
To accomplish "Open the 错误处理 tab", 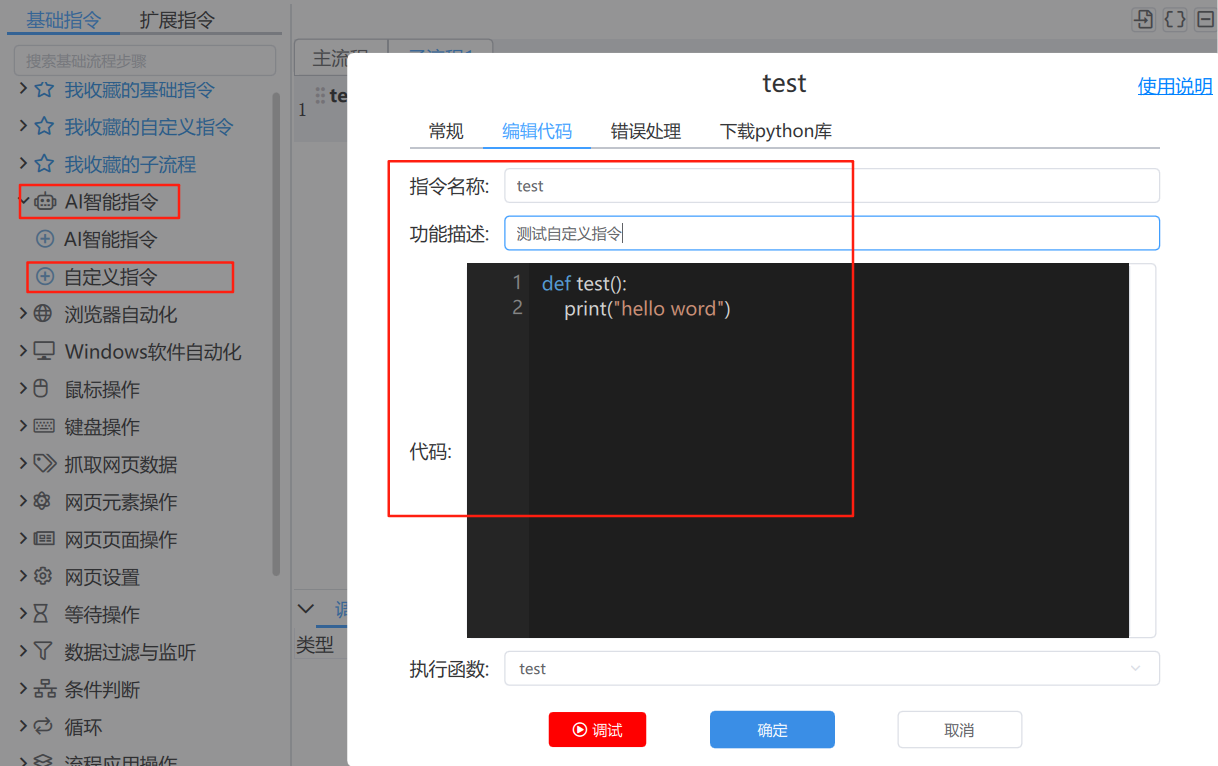I will pyautogui.click(x=646, y=131).
